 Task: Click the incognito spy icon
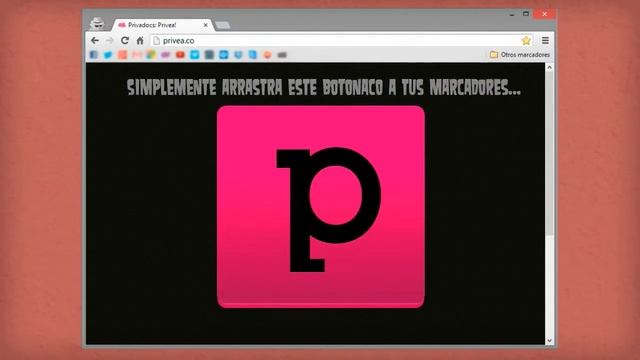(x=97, y=23)
